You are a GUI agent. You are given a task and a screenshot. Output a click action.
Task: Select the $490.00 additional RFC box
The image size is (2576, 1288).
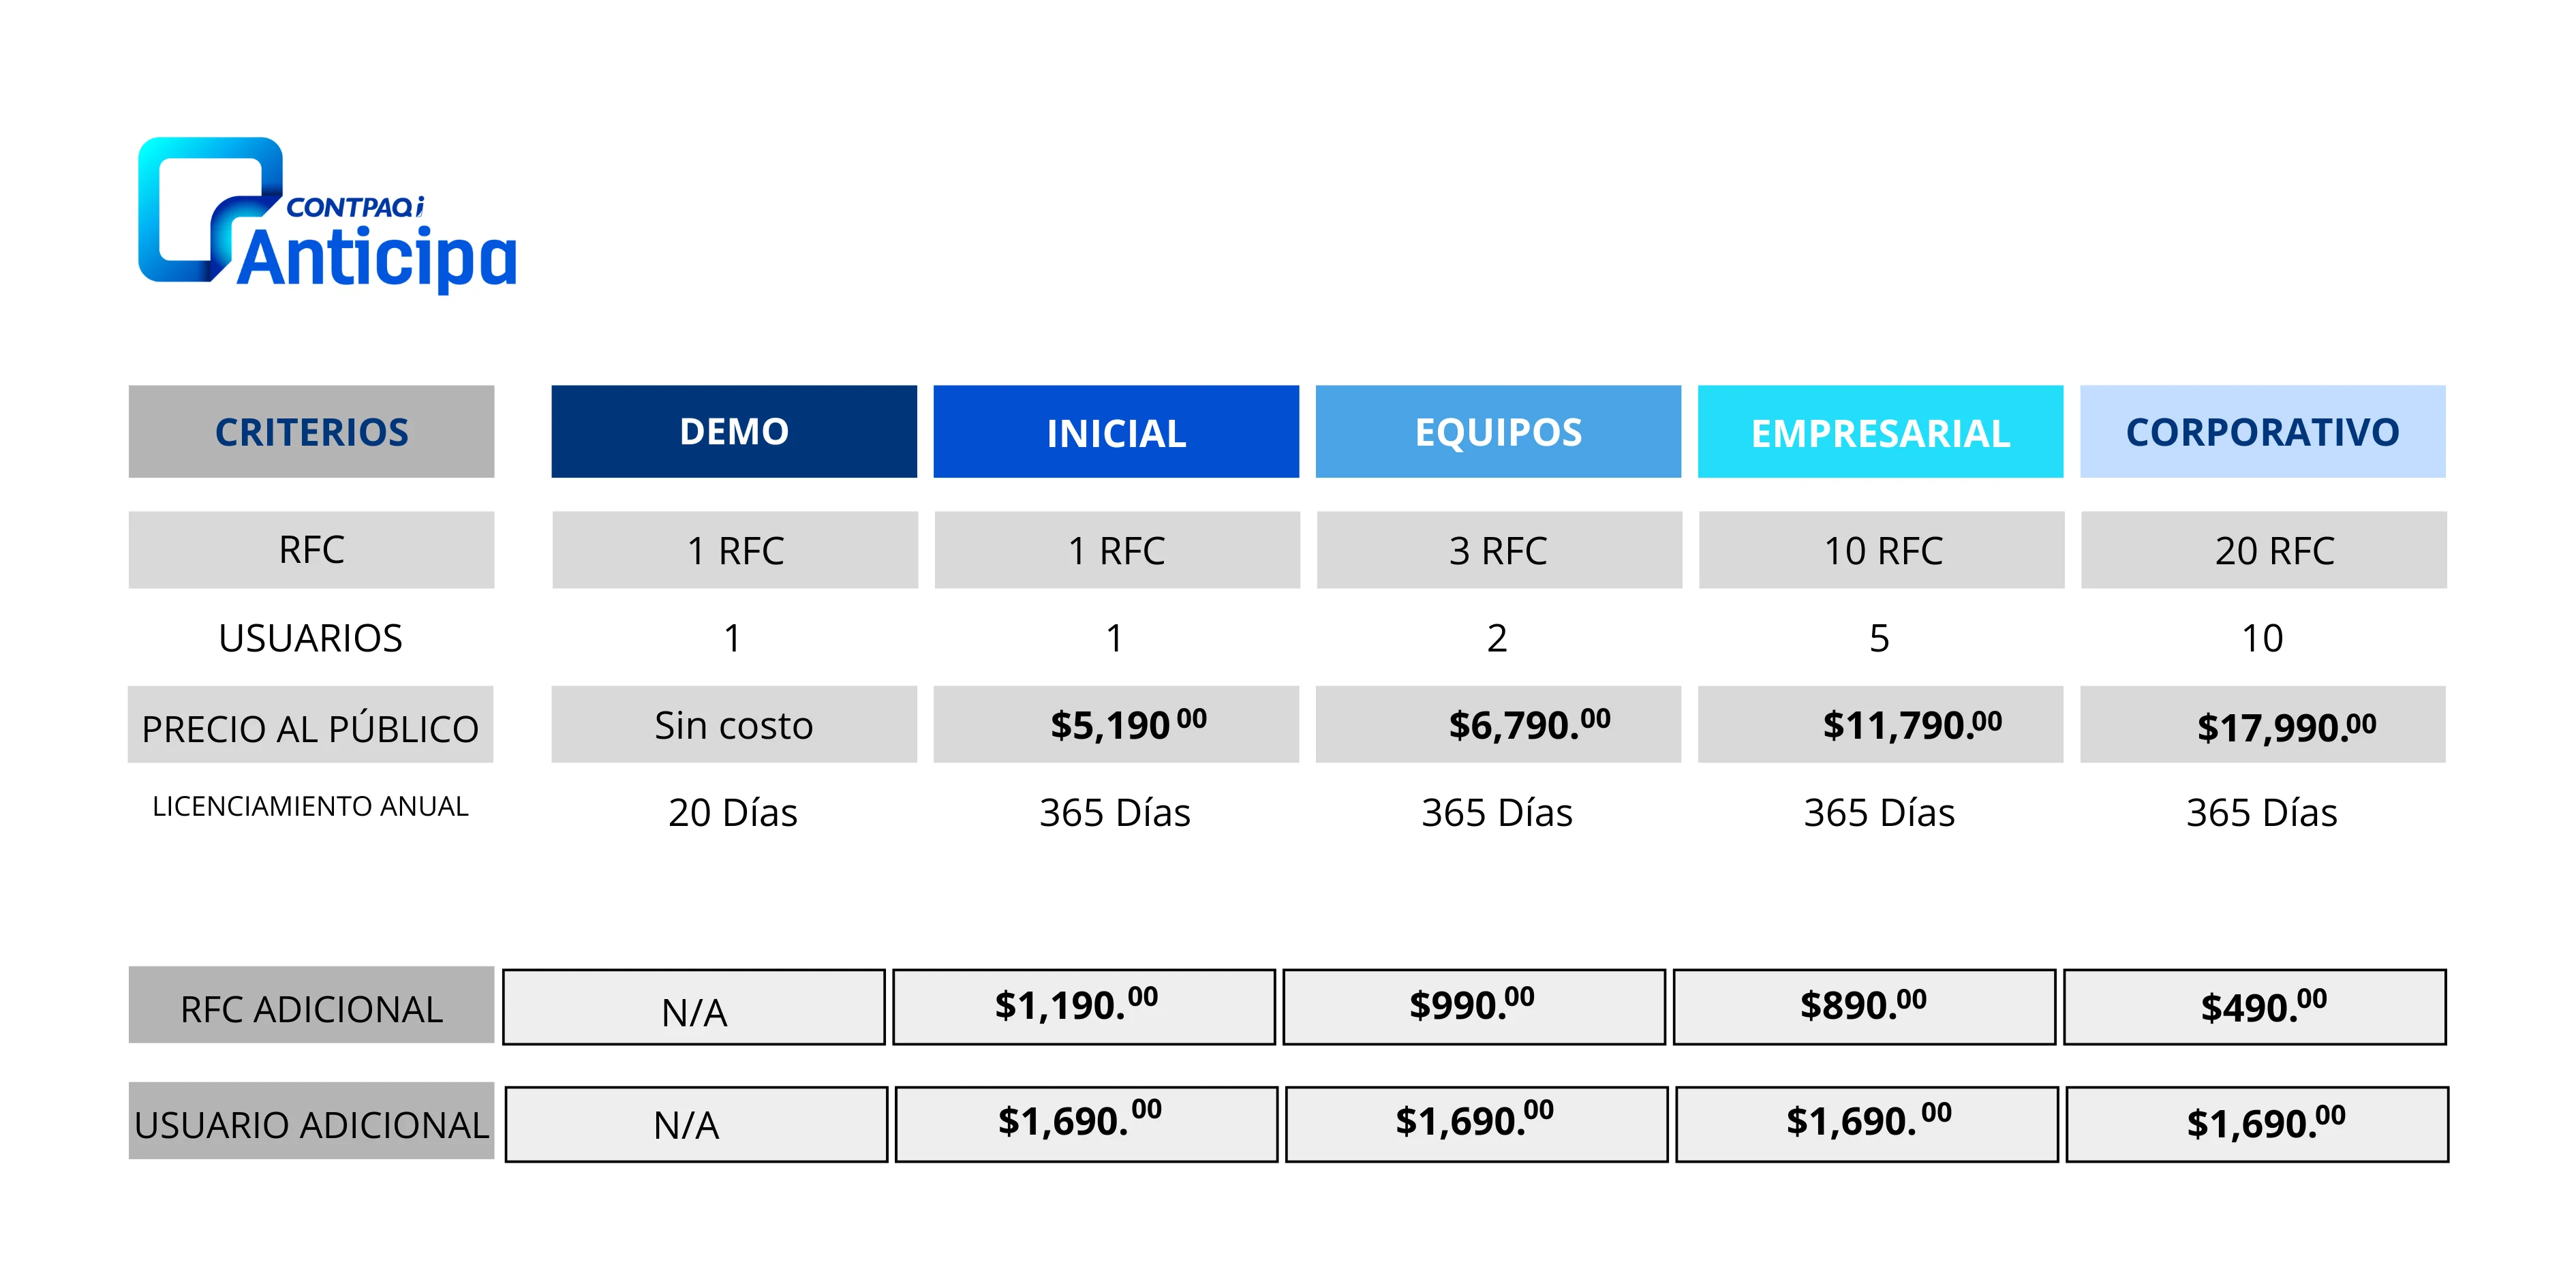[2255, 1007]
